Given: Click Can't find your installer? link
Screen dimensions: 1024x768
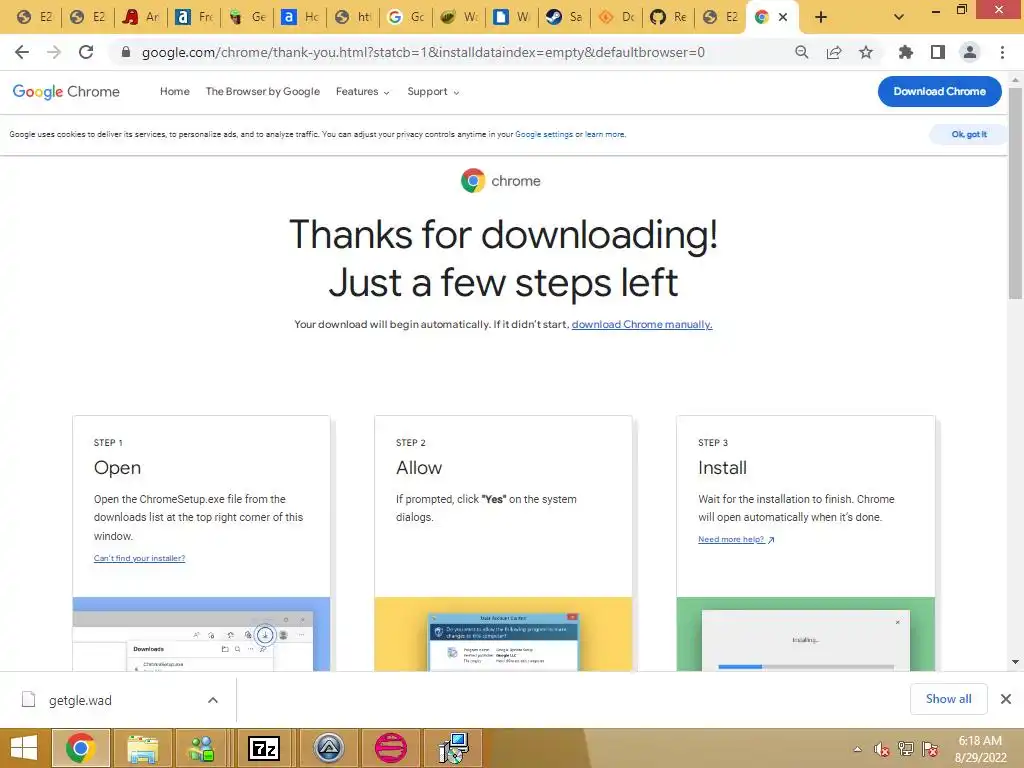Looking at the screenshot, I should 139,558.
